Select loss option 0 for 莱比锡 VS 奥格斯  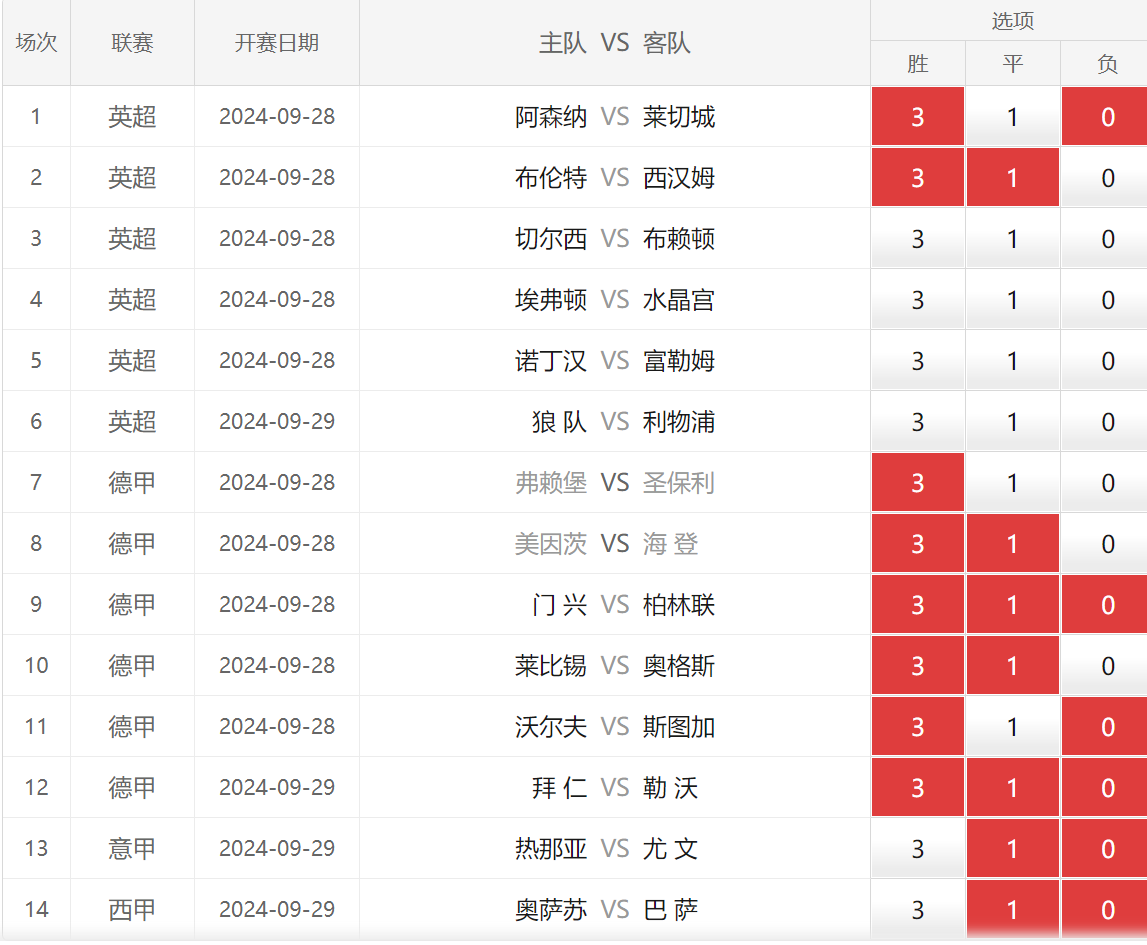click(x=1106, y=666)
